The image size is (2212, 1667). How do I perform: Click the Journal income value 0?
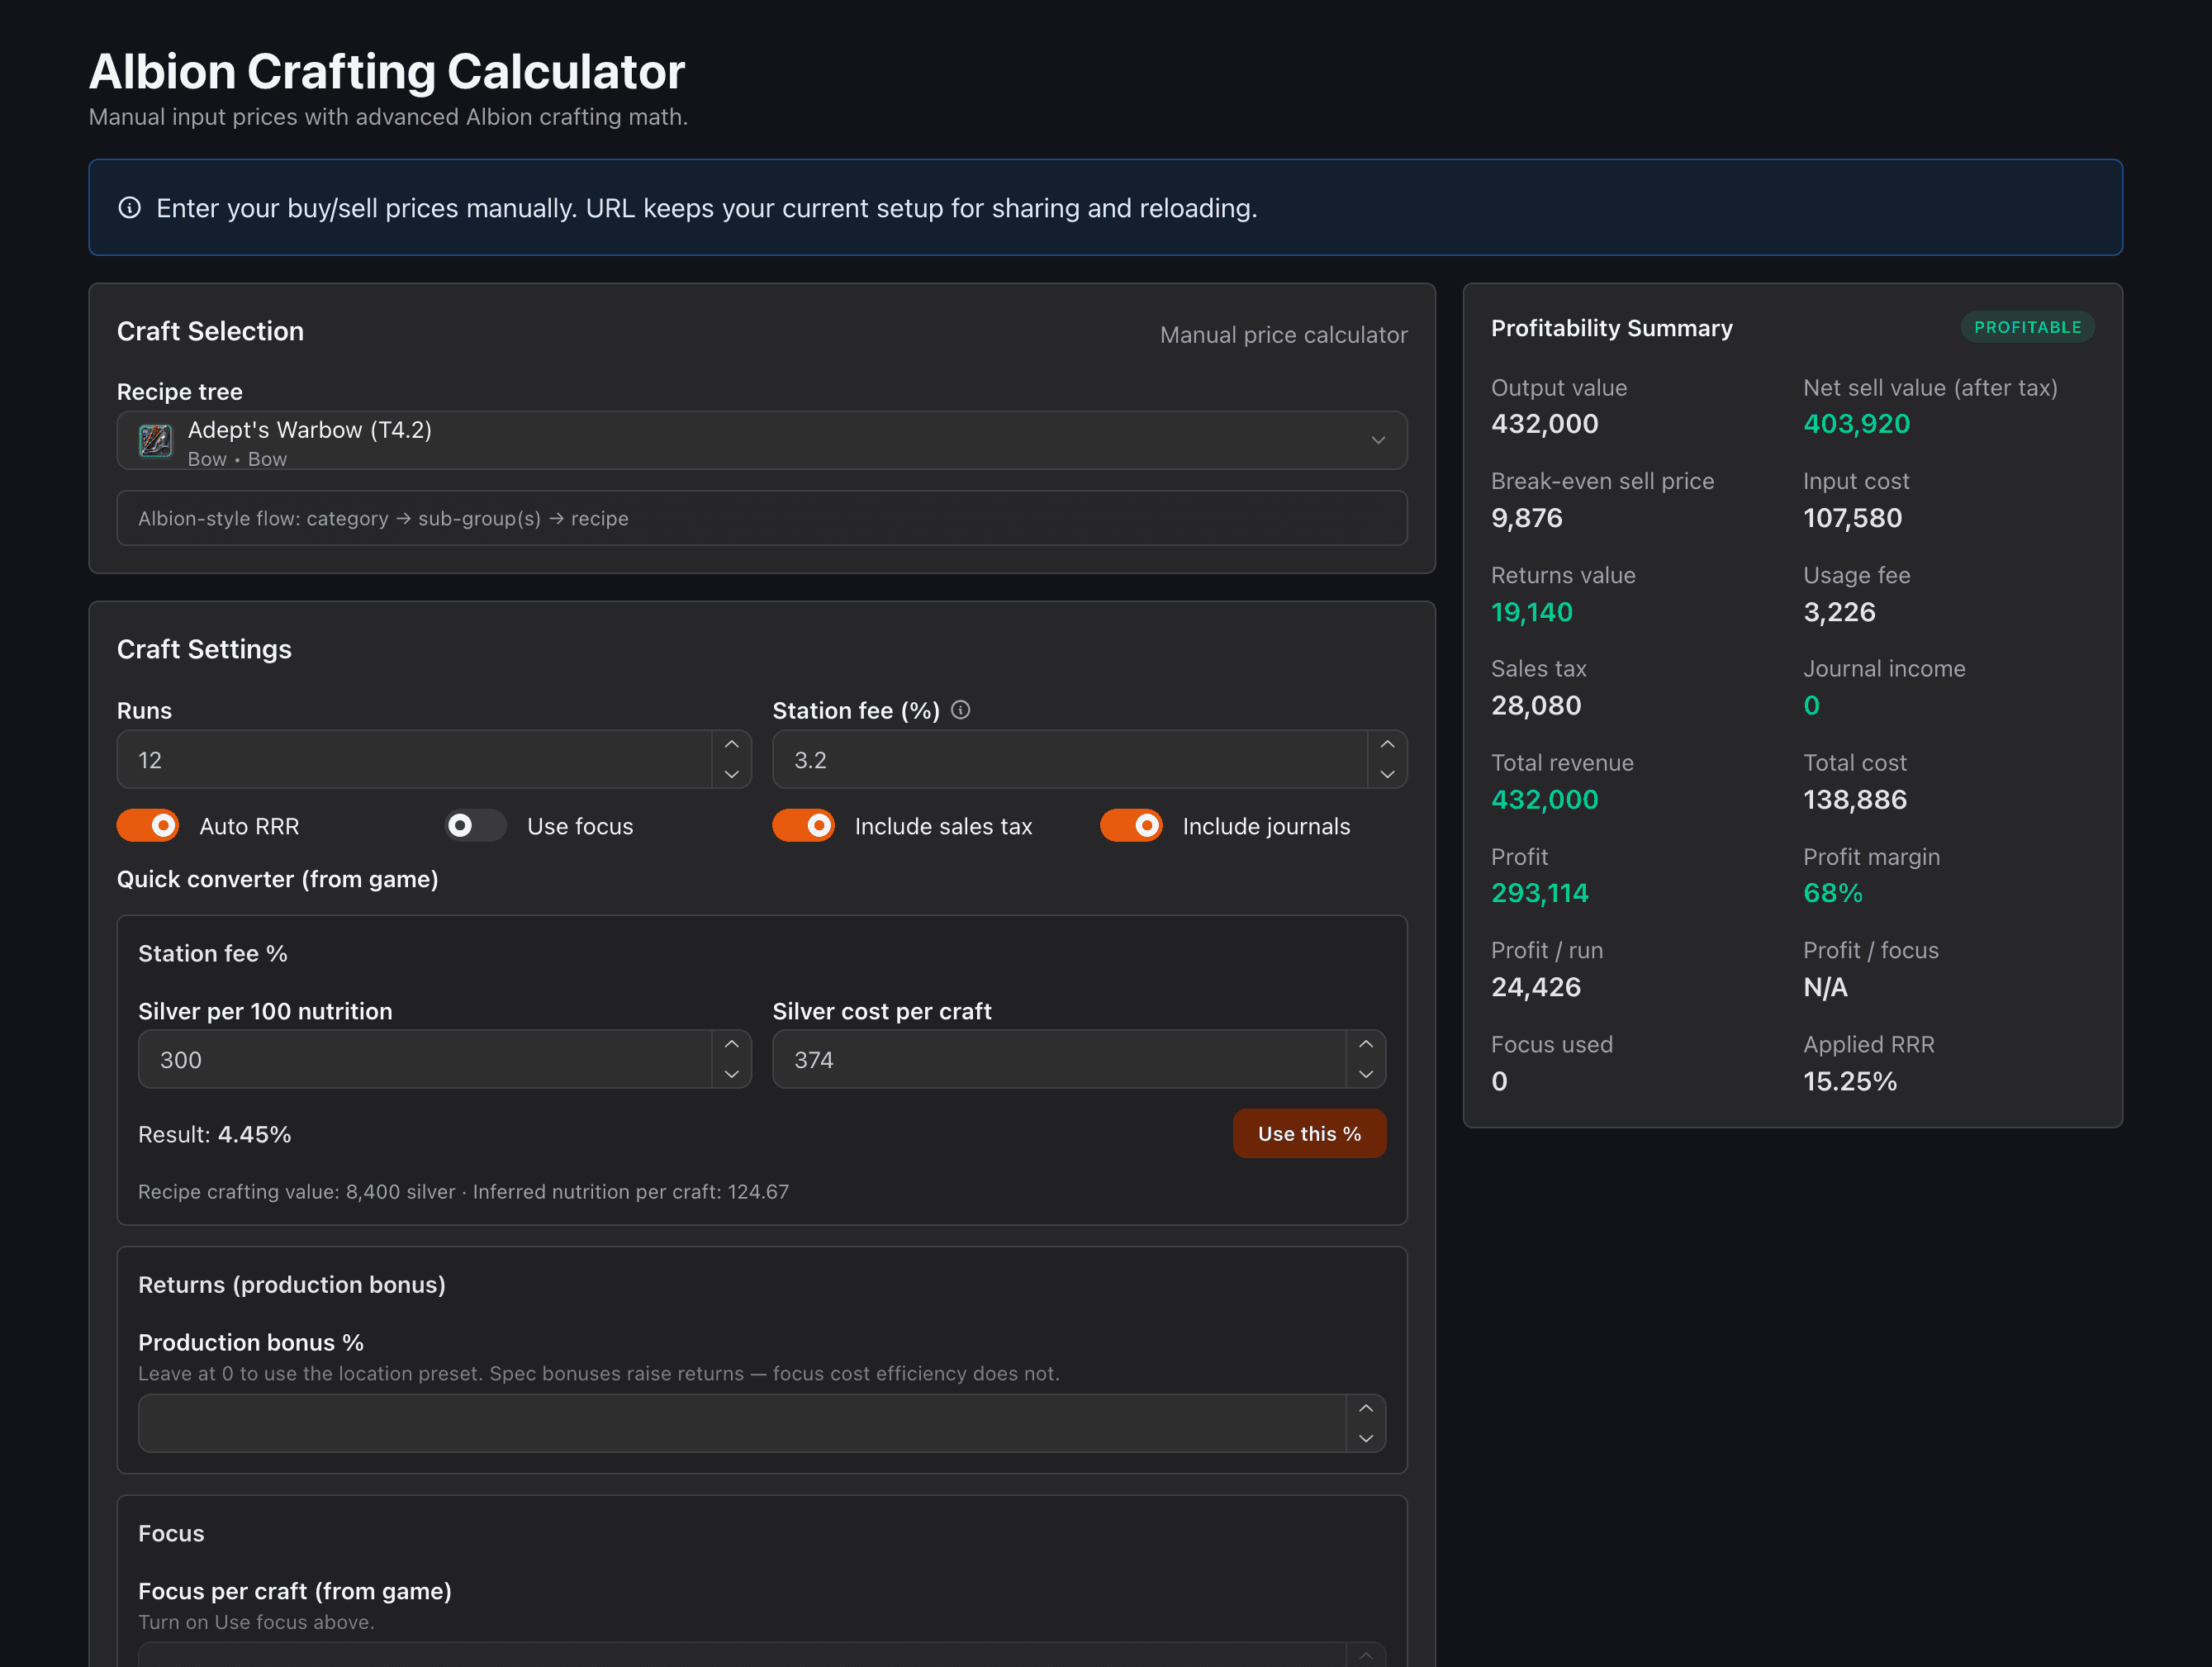[x=1812, y=706]
